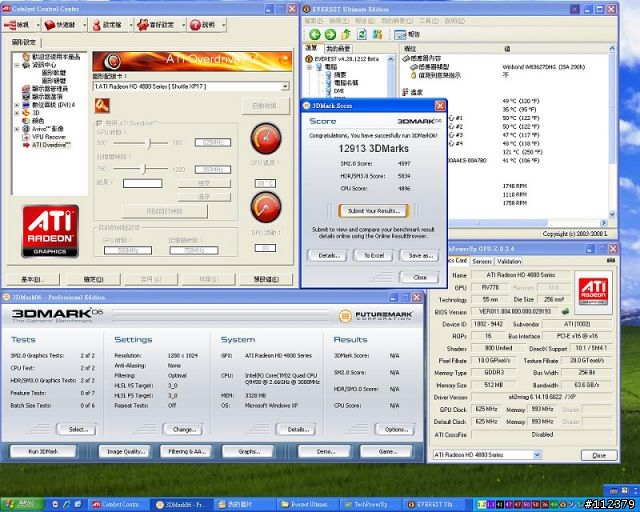
Task: Open the 喜好設定 preferences toolbar button
Action: (156, 25)
